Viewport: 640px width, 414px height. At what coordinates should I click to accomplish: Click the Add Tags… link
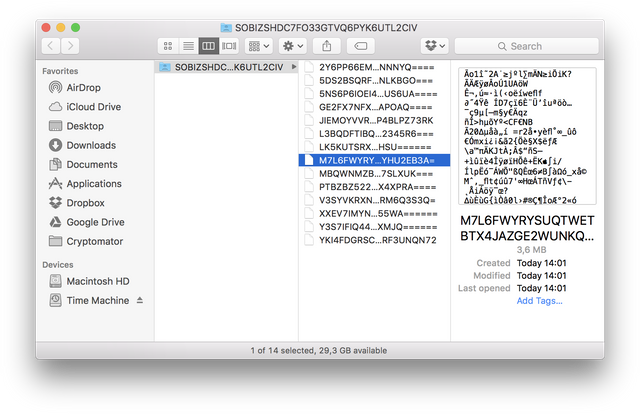(539, 301)
